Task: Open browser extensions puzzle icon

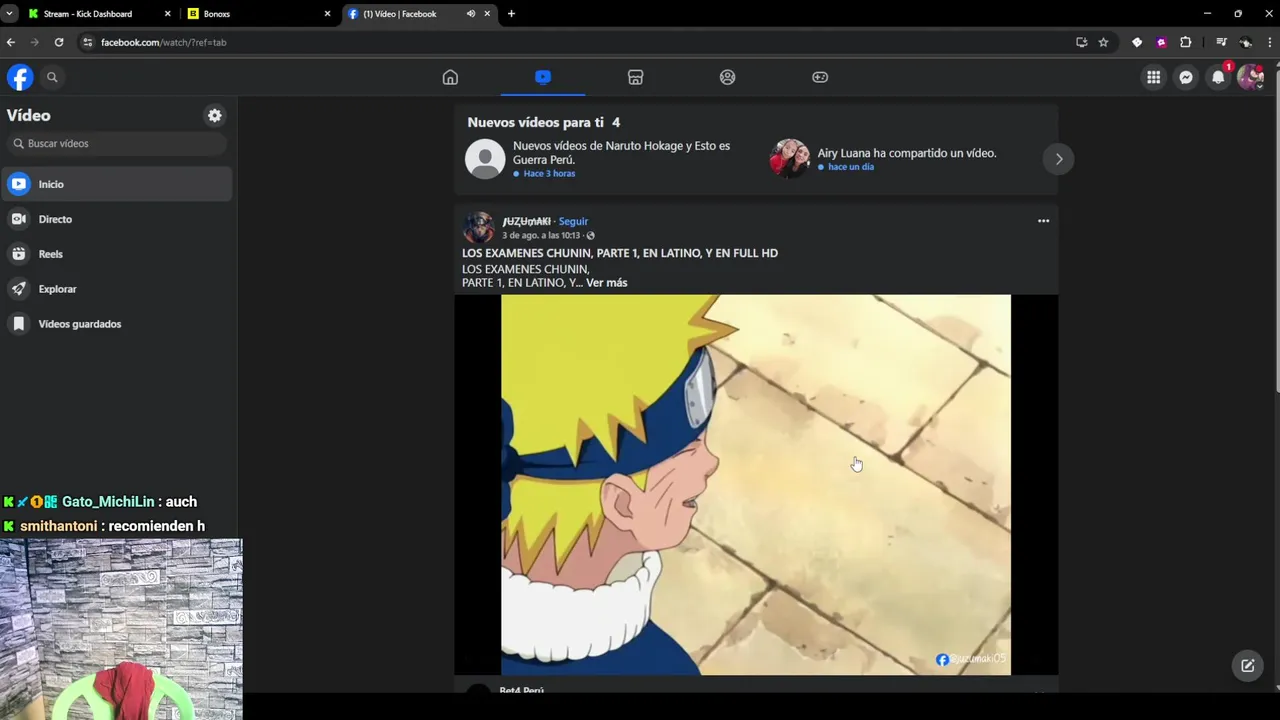Action: [1186, 42]
